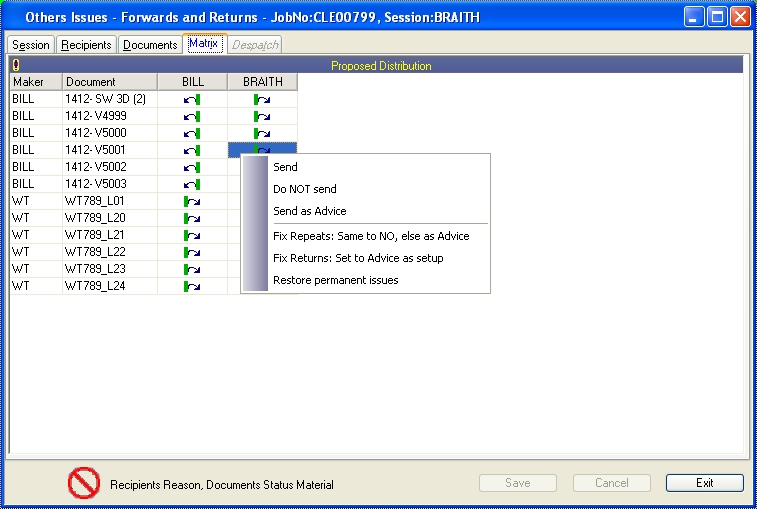Select document cell 1412- V5000

pos(110,133)
